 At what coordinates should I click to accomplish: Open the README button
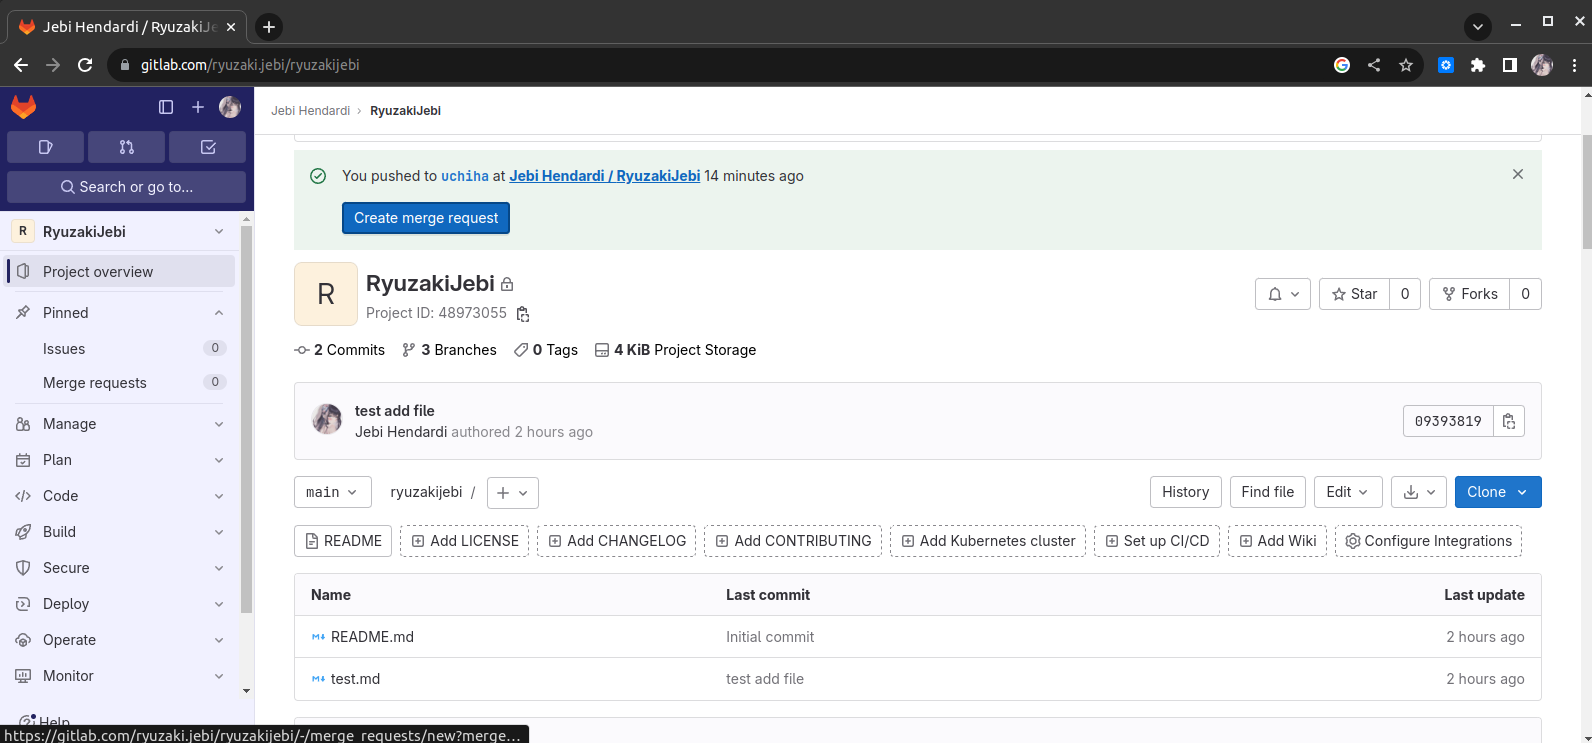click(x=343, y=541)
